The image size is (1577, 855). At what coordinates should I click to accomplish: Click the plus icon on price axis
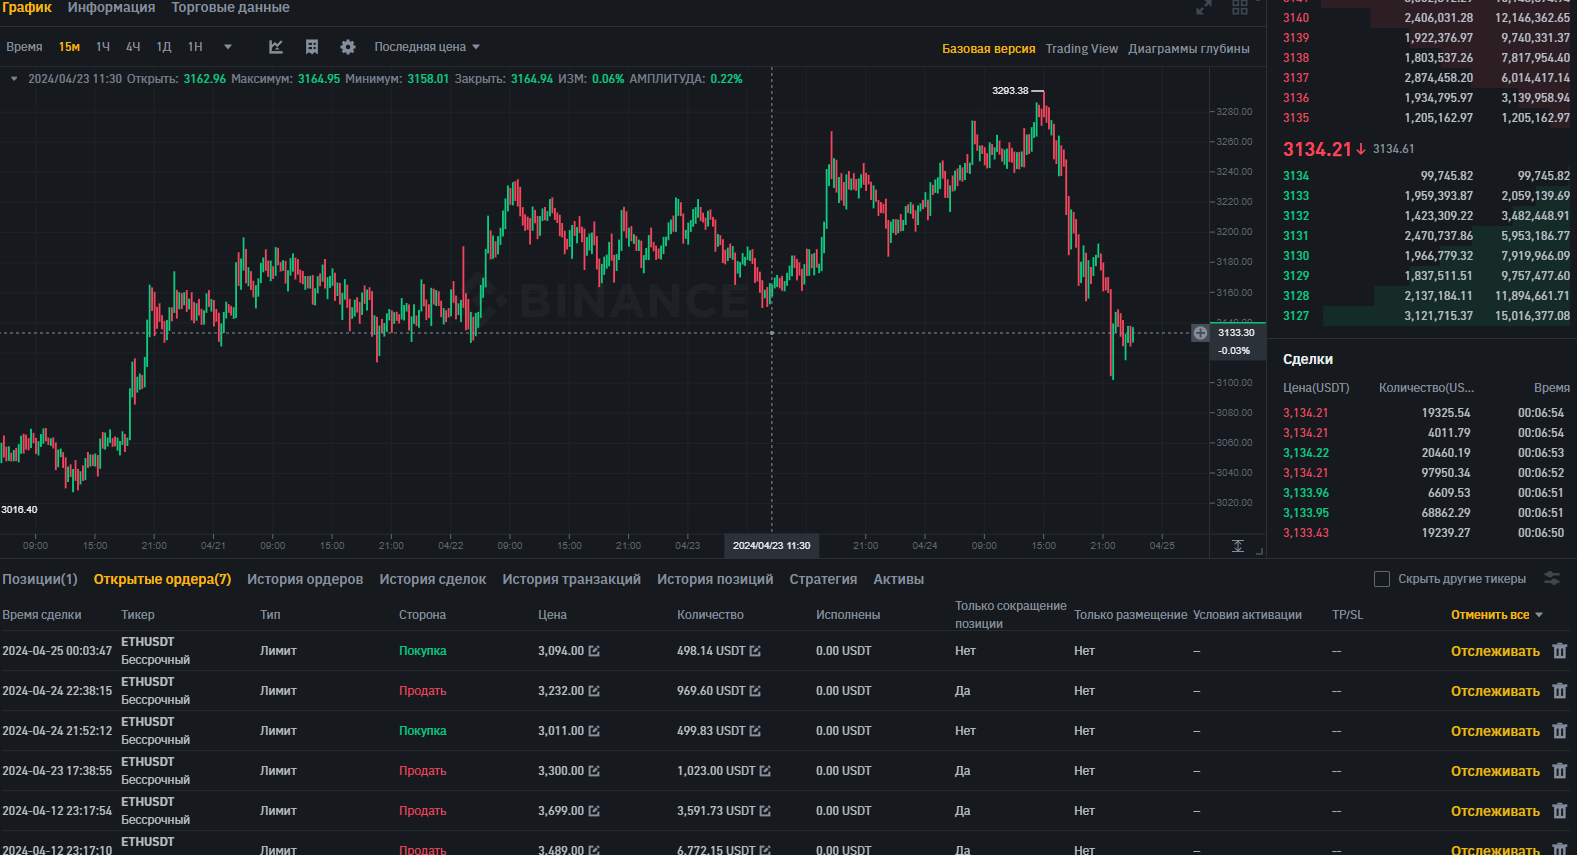click(1200, 333)
